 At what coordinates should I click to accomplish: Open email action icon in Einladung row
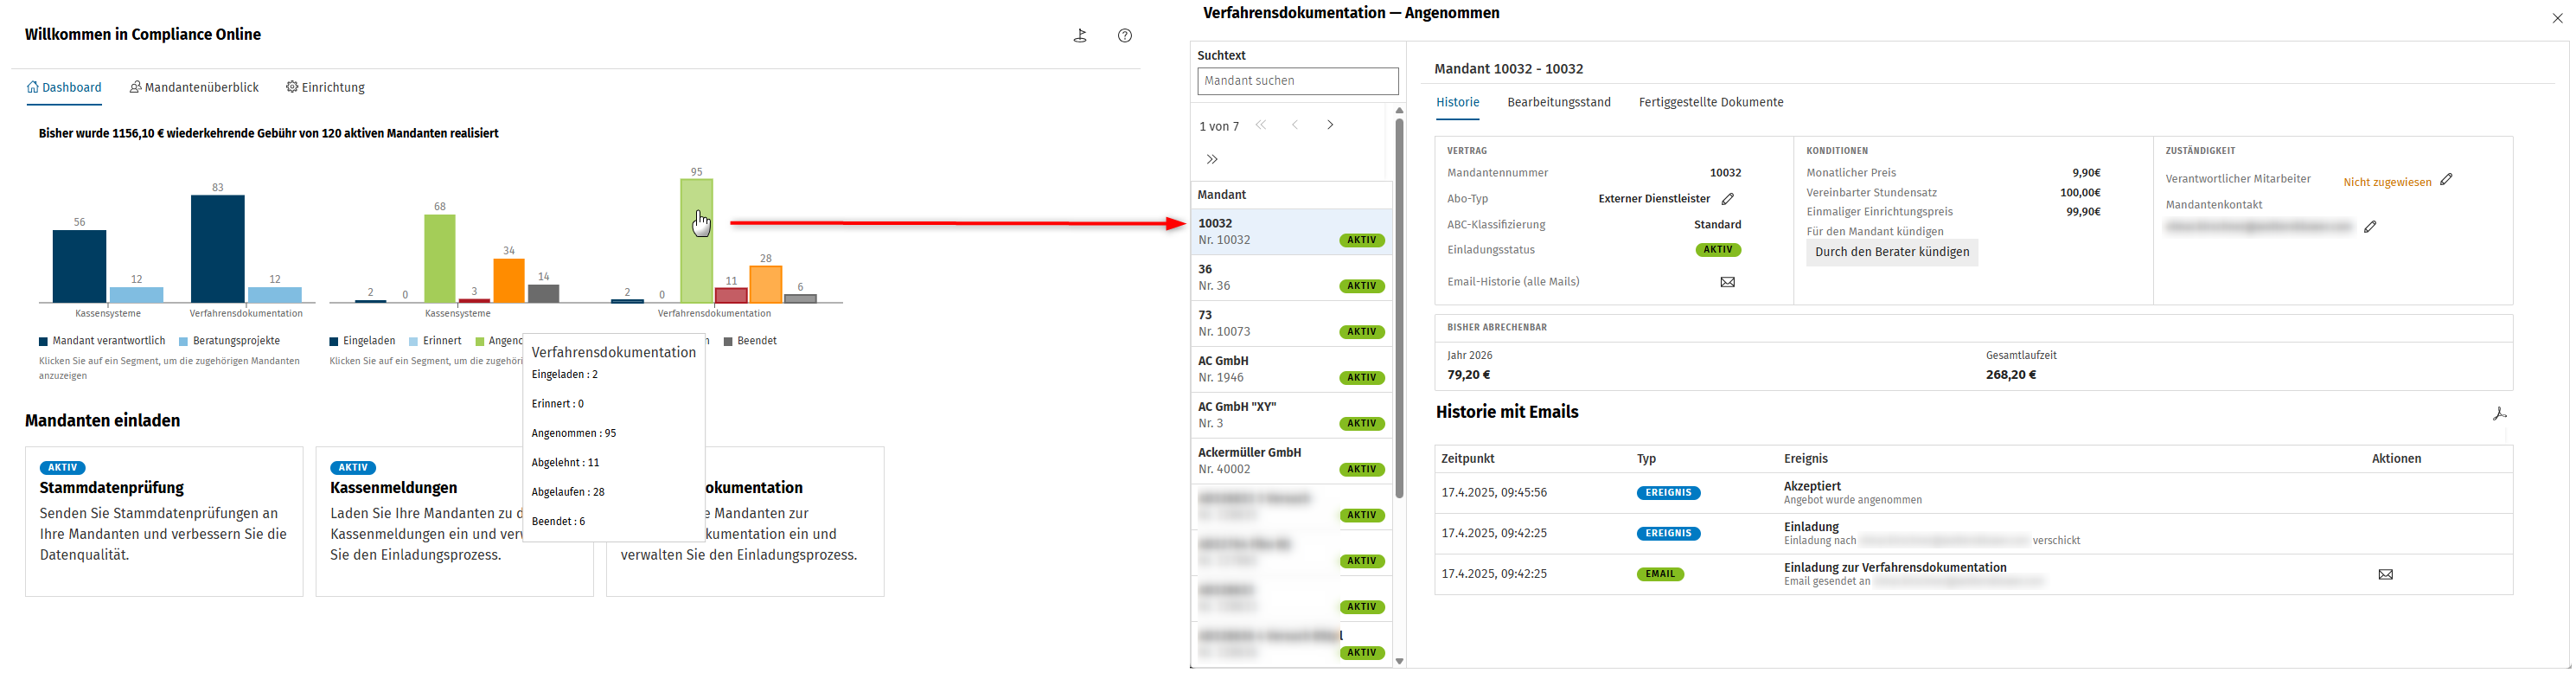tap(2385, 574)
